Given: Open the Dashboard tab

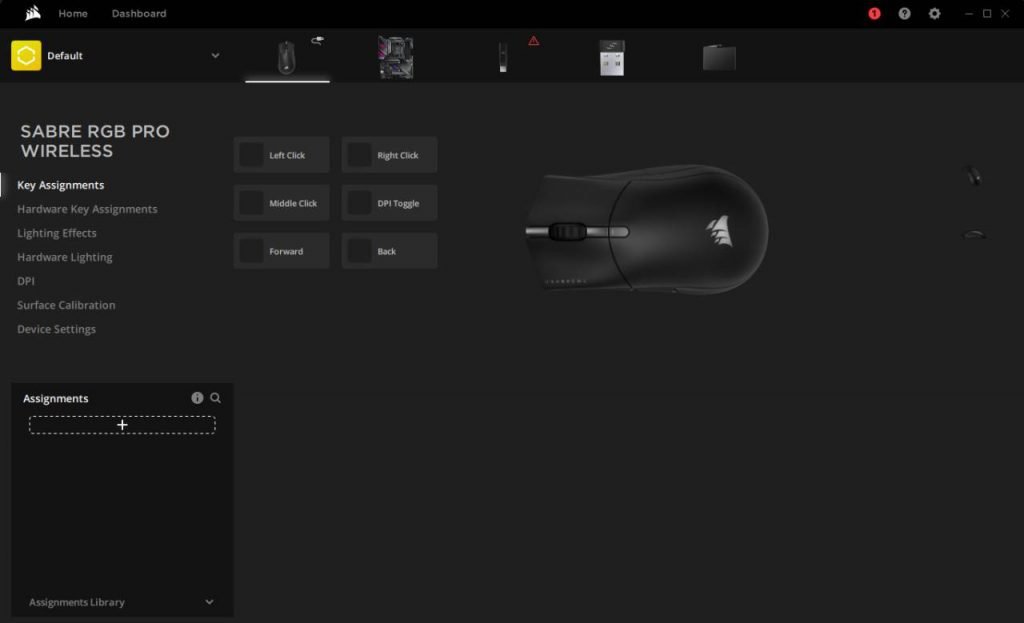Looking at the screenshot, I should (x=138, y=13).
